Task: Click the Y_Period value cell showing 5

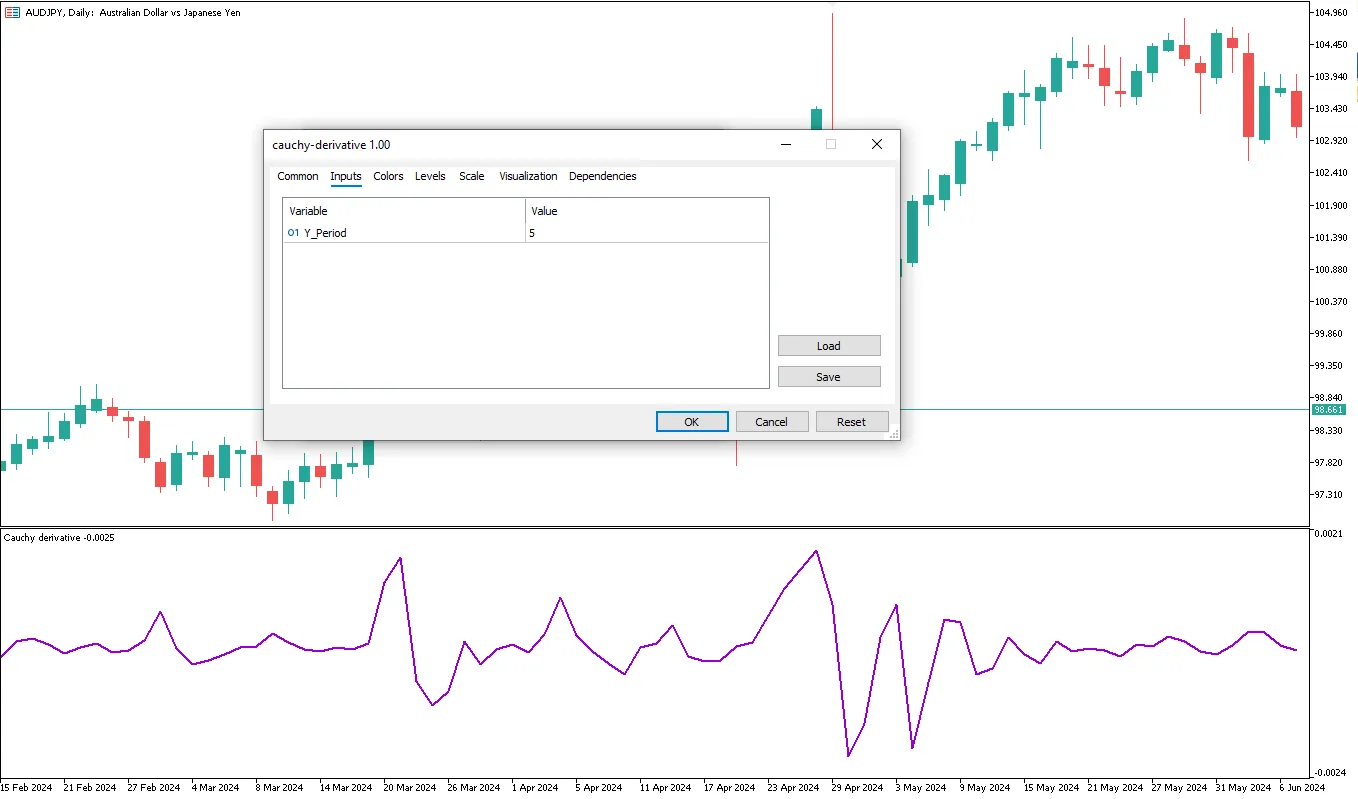Action: (x=646, y=233)
